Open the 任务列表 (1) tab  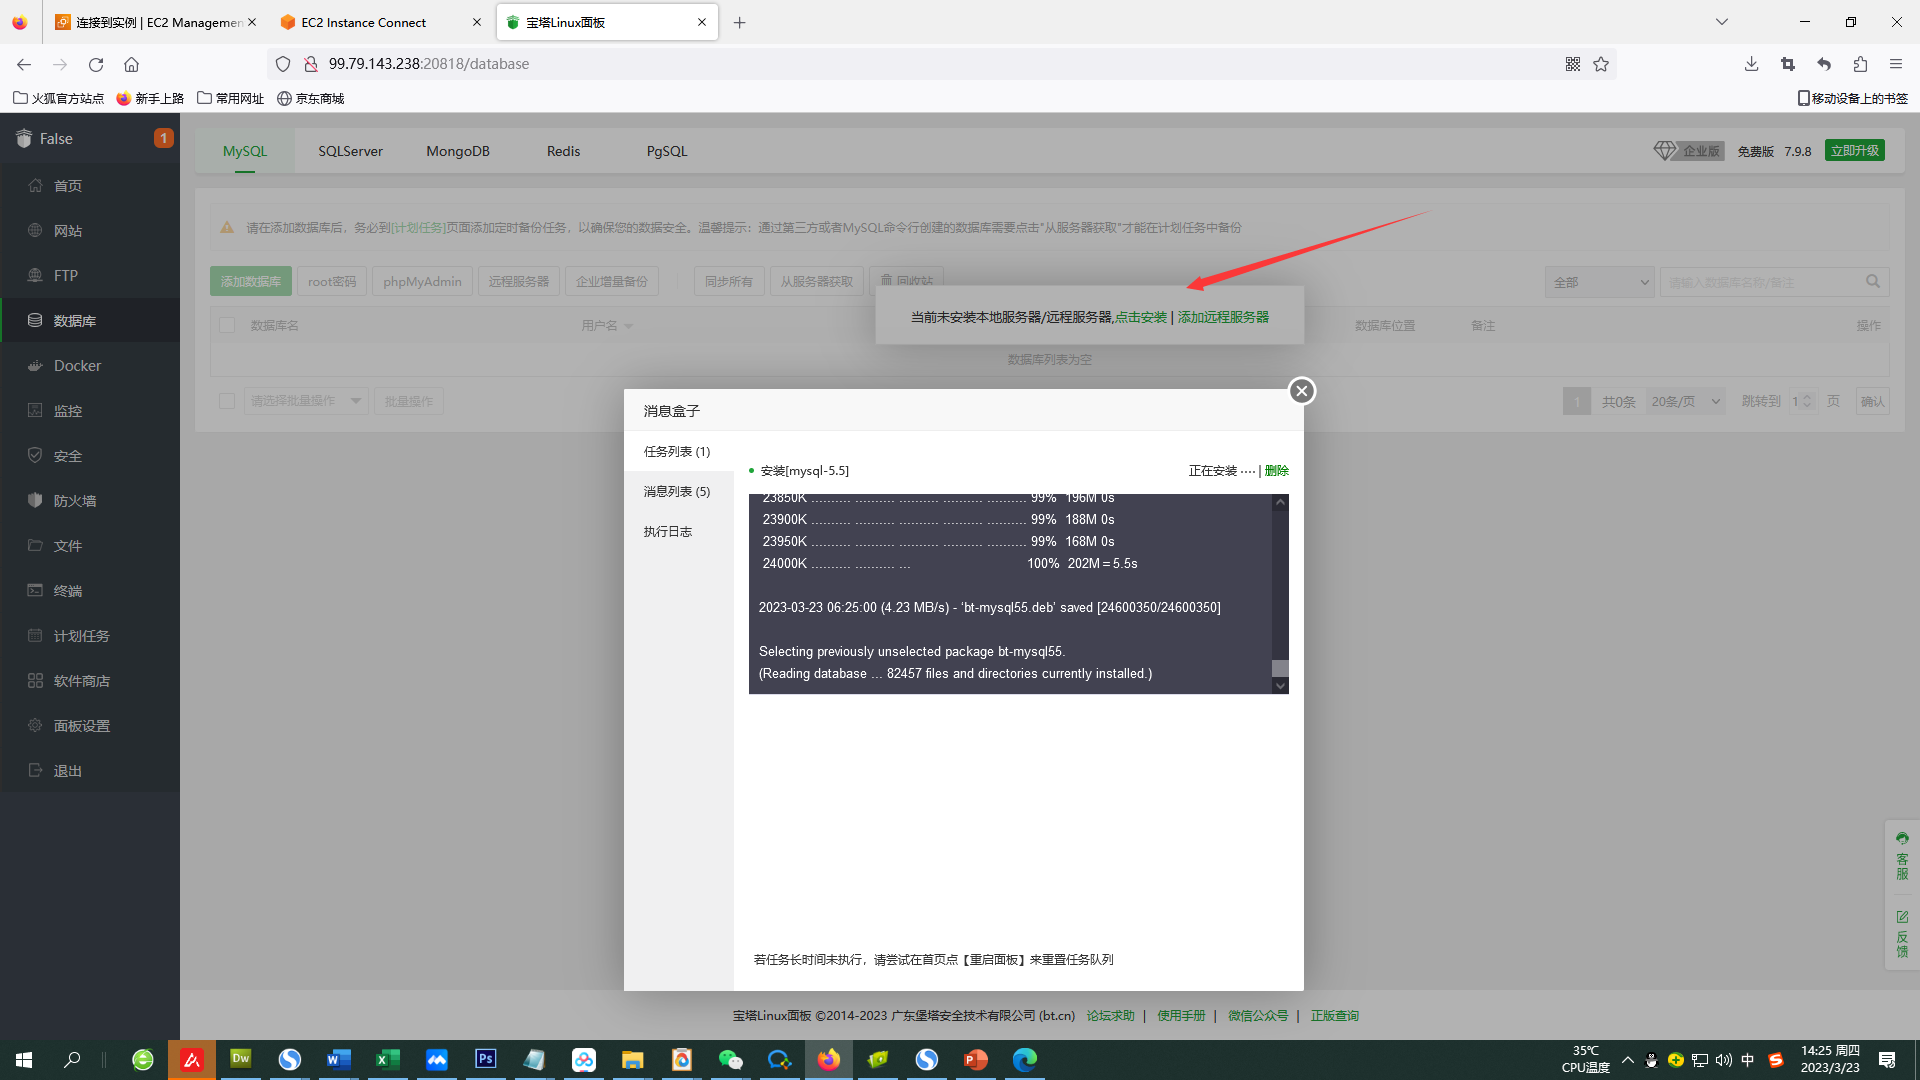point(677,452)
